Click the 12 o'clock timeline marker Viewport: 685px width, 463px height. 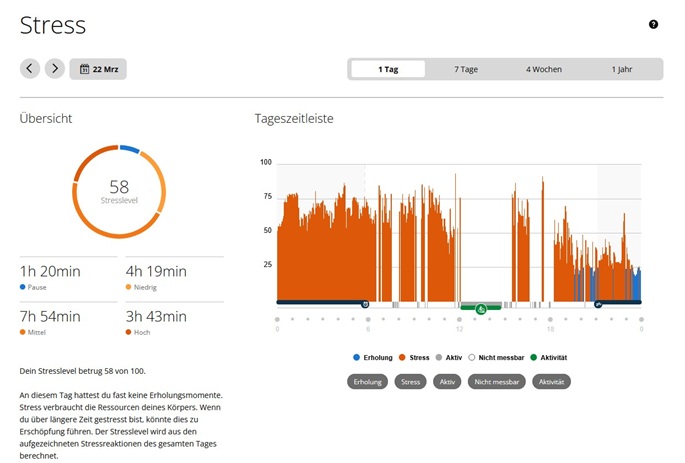click(459, 320)
